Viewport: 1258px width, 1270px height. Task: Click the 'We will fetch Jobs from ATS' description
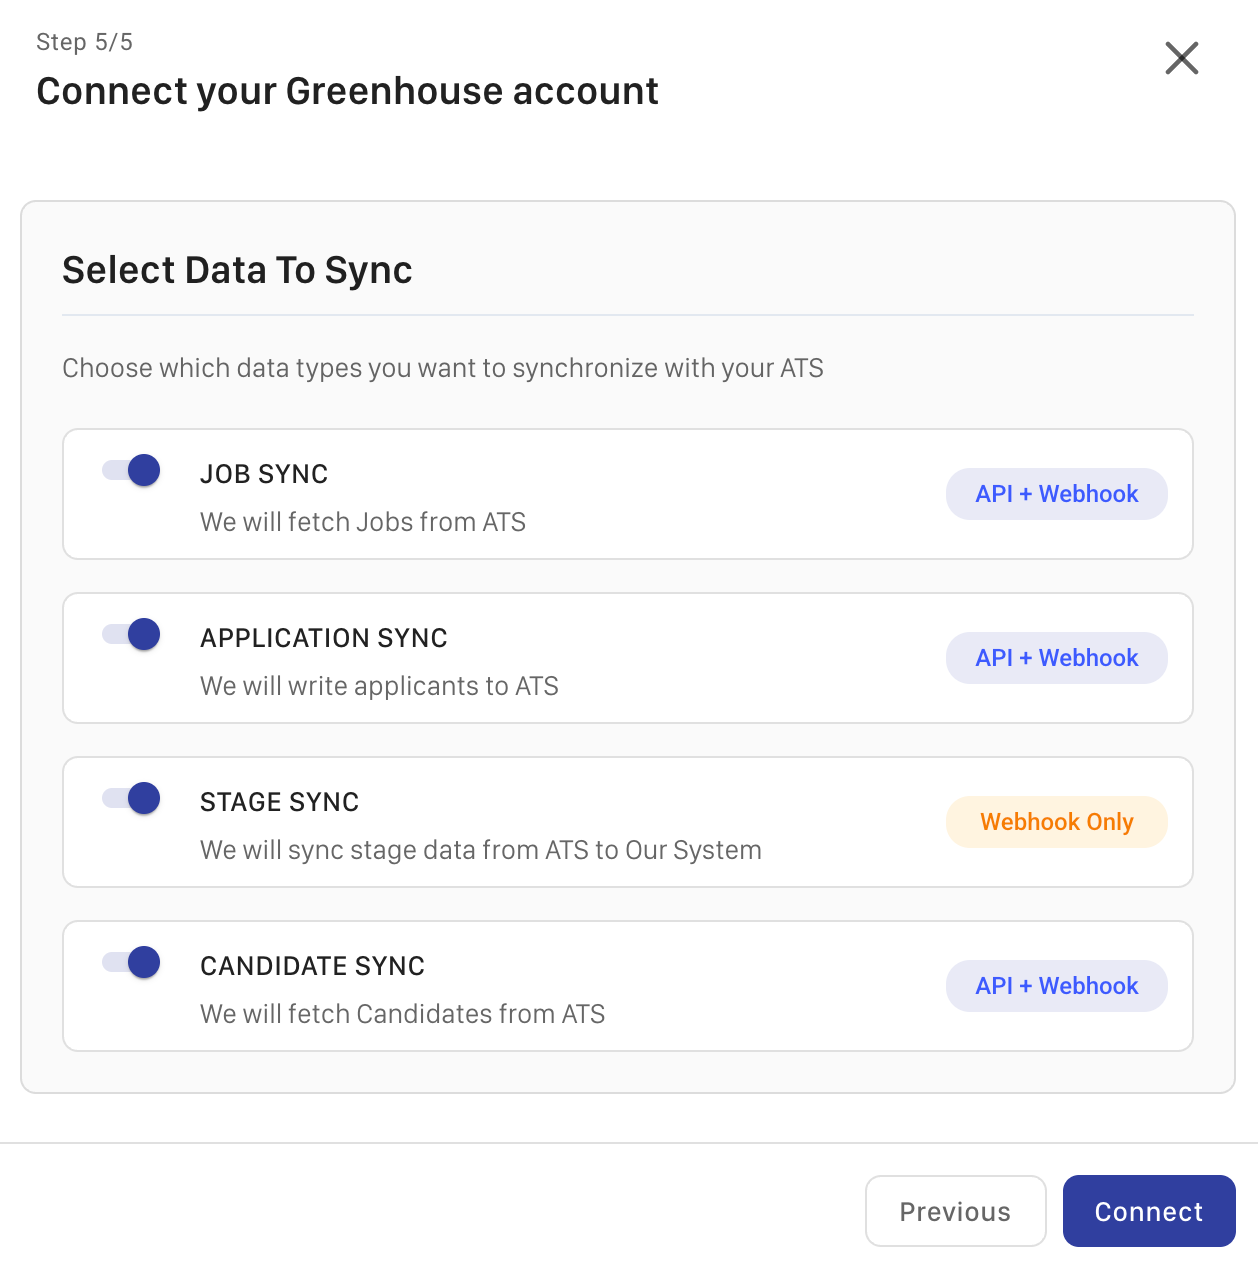(x=362, y=522)
